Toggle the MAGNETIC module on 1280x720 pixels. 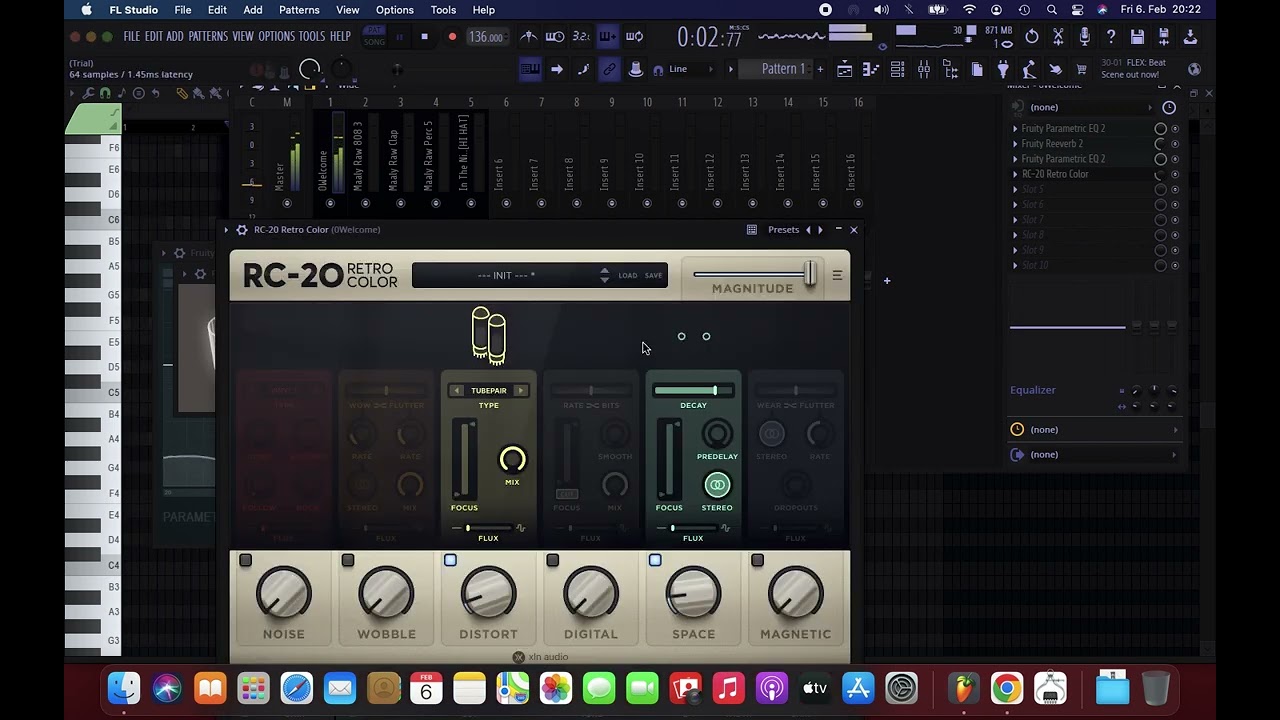[x=757, y=560]
